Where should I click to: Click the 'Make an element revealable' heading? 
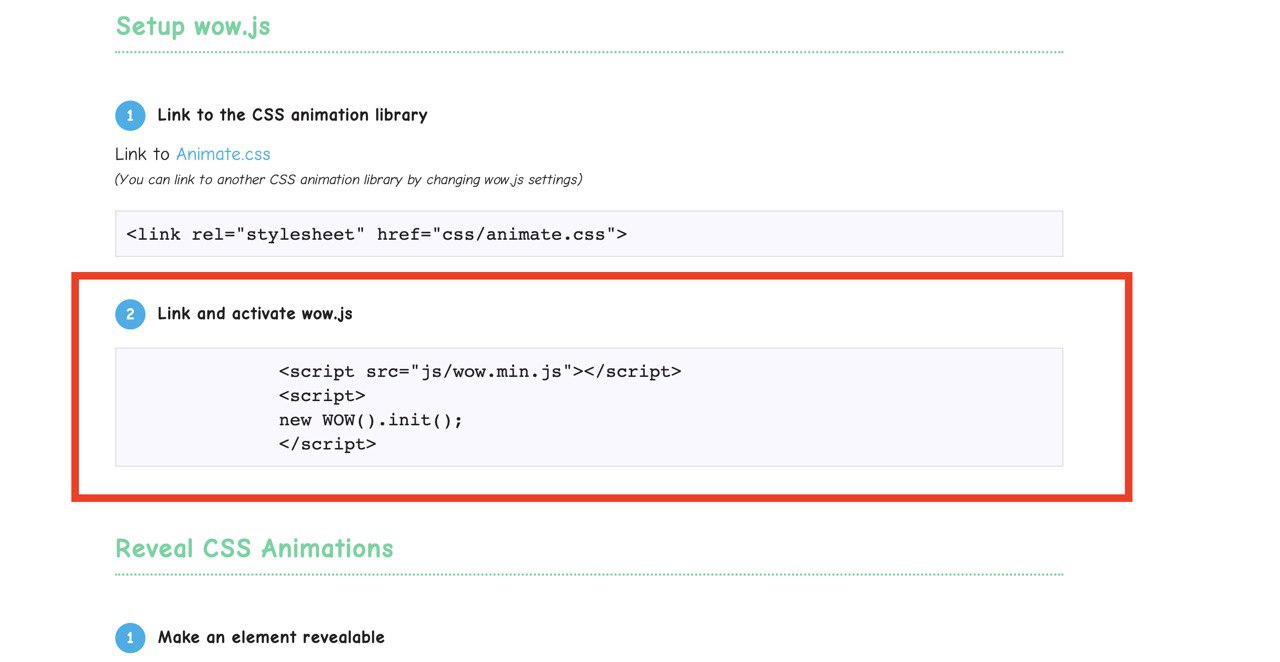[271, 637]
